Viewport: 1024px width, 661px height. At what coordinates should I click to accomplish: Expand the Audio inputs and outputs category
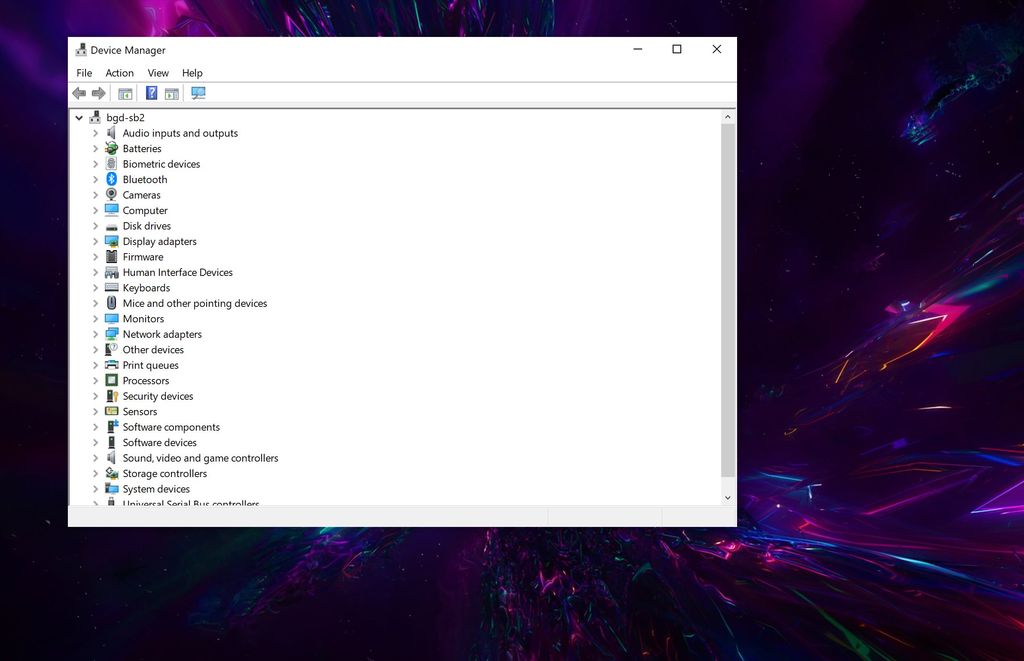[x=95, y=133]
